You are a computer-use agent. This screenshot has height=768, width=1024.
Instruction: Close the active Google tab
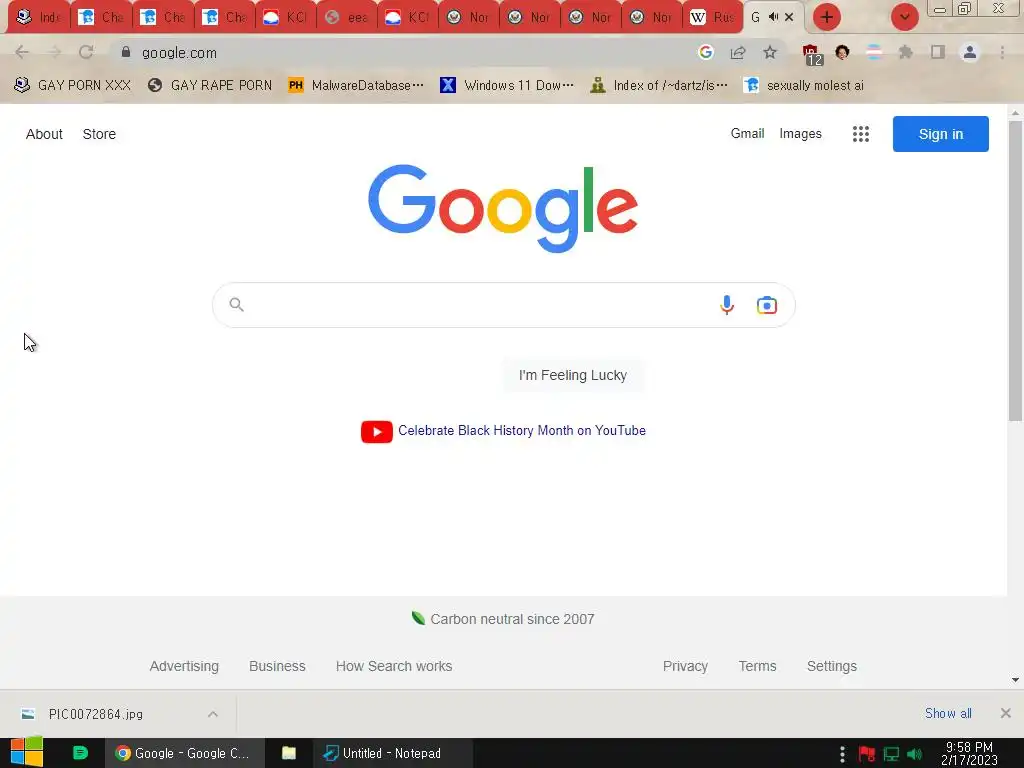pyautogui.click(x=789, y=17)
